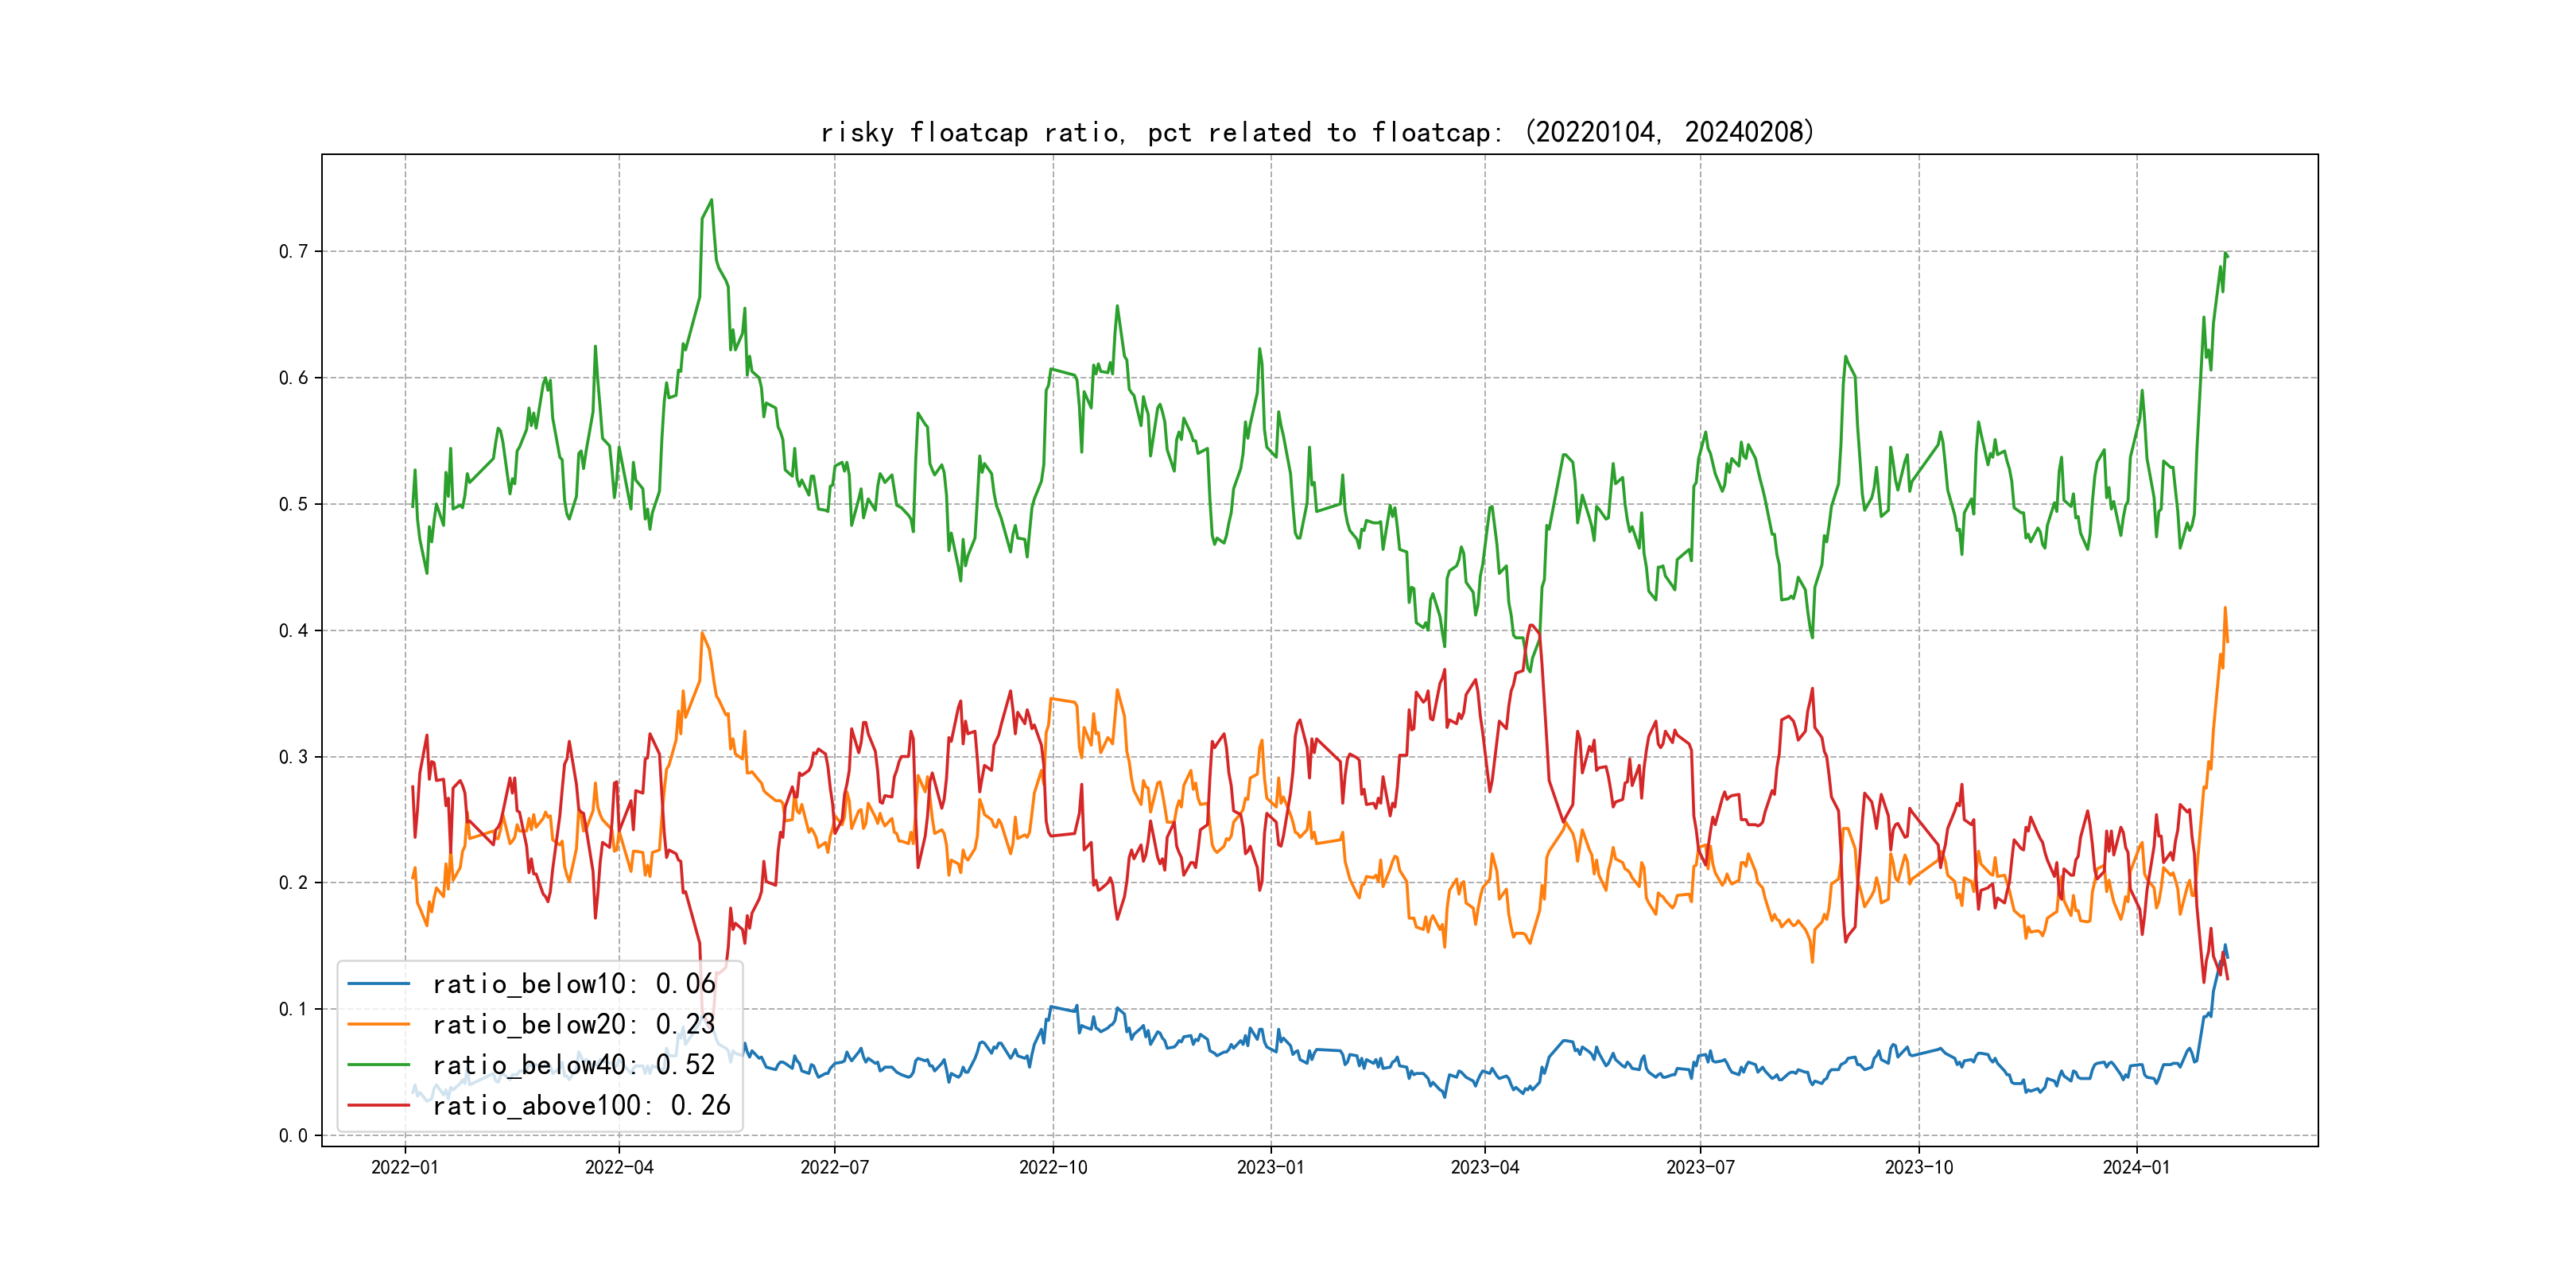Click the 0.7 y-axis tick label

click(293, 251)
